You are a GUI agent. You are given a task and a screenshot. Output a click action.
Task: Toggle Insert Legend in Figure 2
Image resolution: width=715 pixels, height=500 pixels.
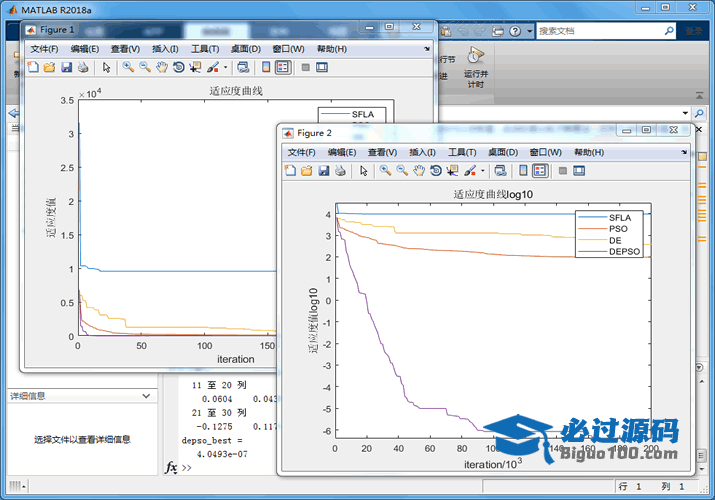[x=540, y=171]
